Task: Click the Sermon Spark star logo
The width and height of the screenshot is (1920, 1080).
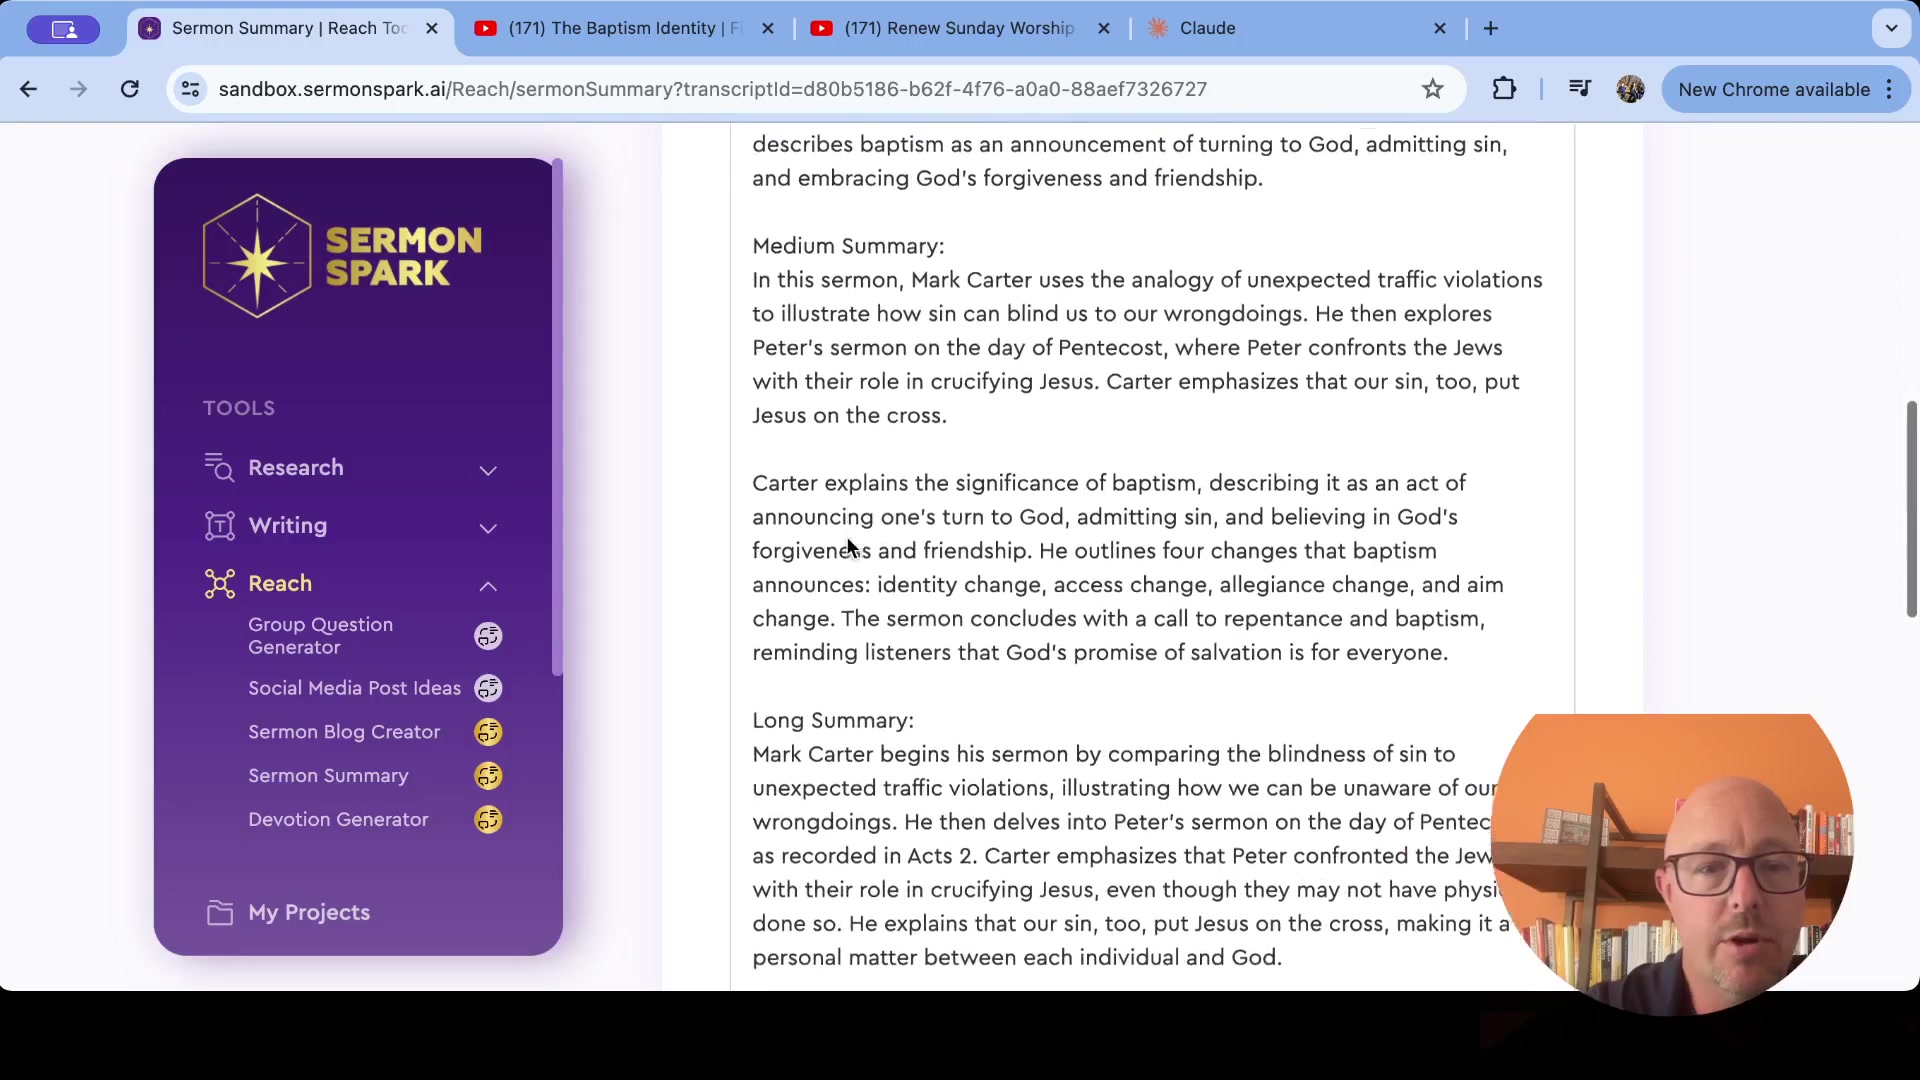Action: tap(257, 256)
